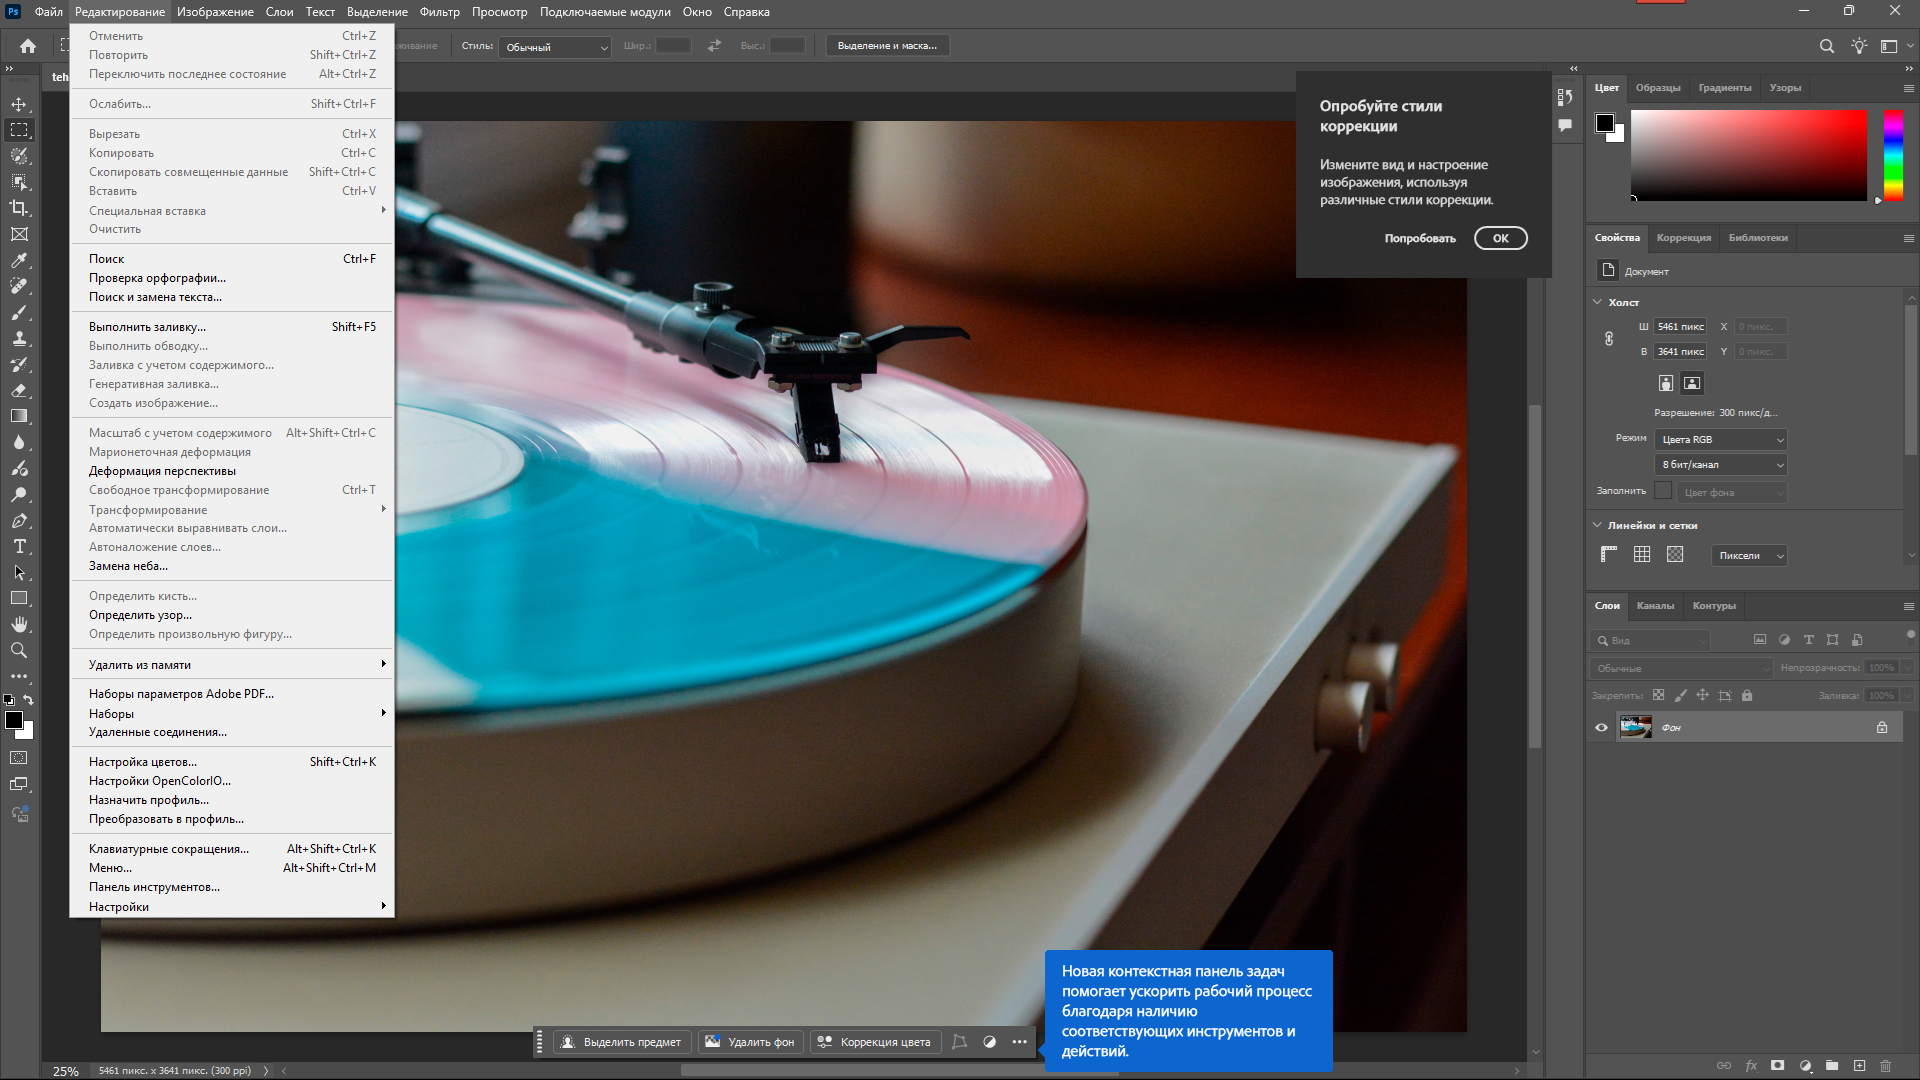
Task: Toggle pixel layer filter icon
Action: coord(1760,640)
